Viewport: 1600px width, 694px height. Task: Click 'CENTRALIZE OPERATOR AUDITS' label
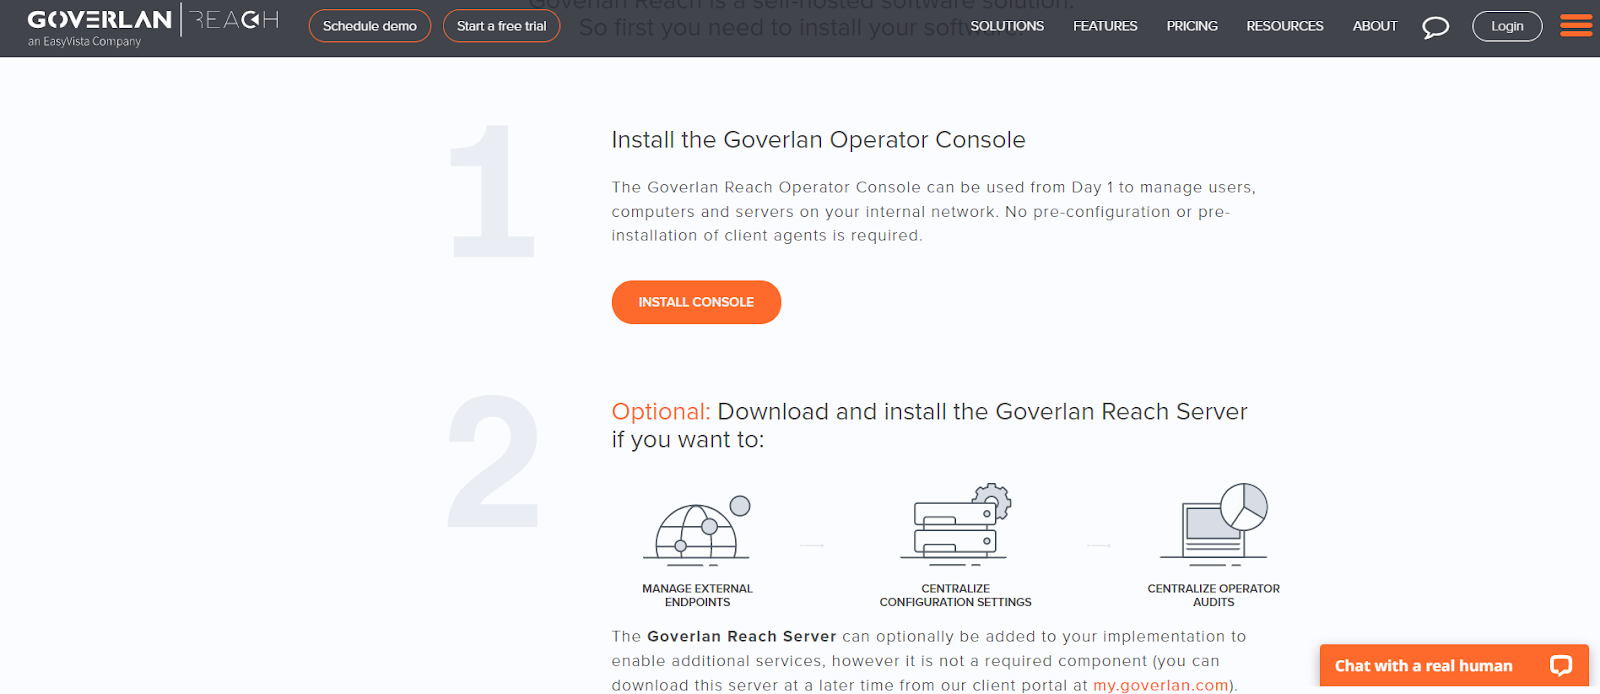click(1213, 595)
